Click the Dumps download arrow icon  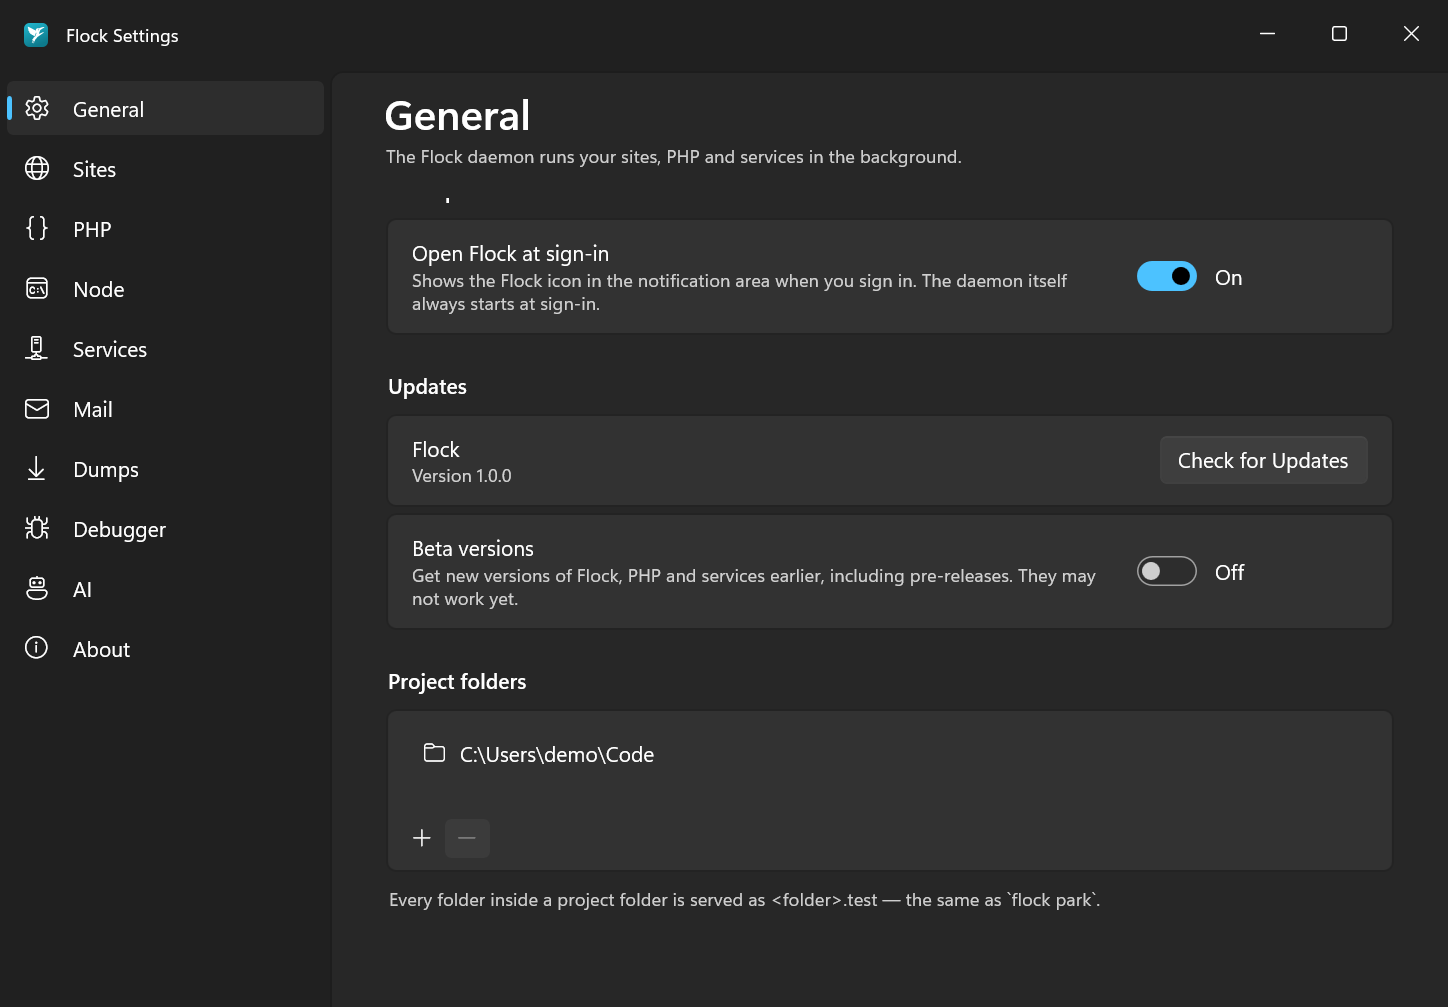click(37, 469)
